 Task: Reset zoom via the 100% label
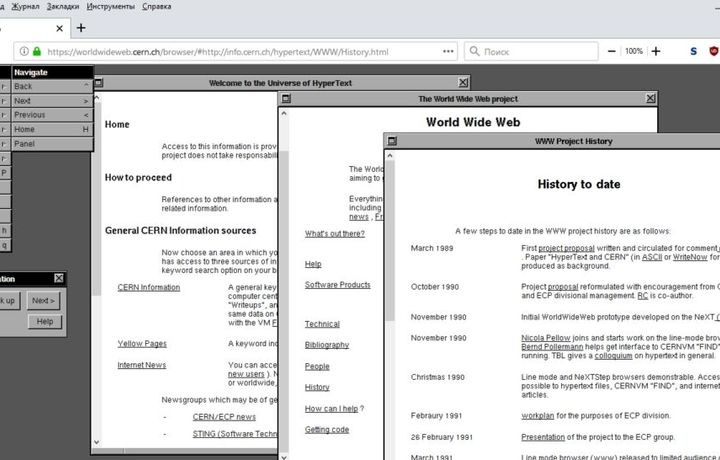point(634,51)
